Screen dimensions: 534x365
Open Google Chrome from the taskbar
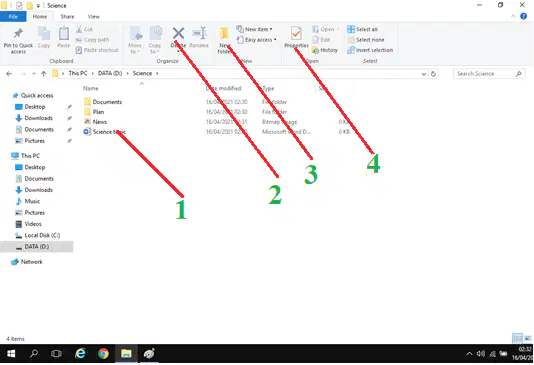point(103,354)
